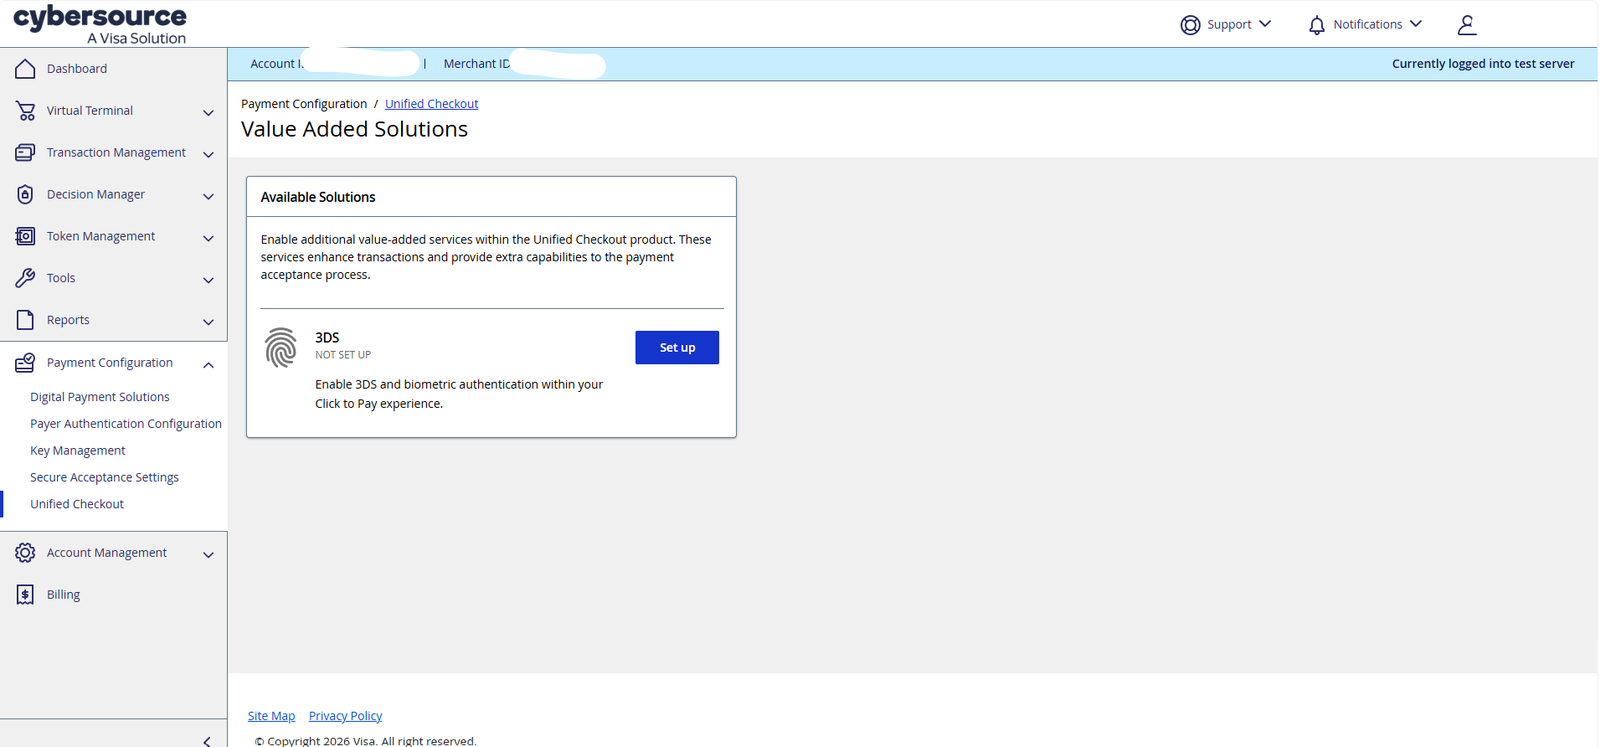This screenshot has width=1600, height=747.
Task: Open the Support dropdown arrow
Action: [1265, 24]
